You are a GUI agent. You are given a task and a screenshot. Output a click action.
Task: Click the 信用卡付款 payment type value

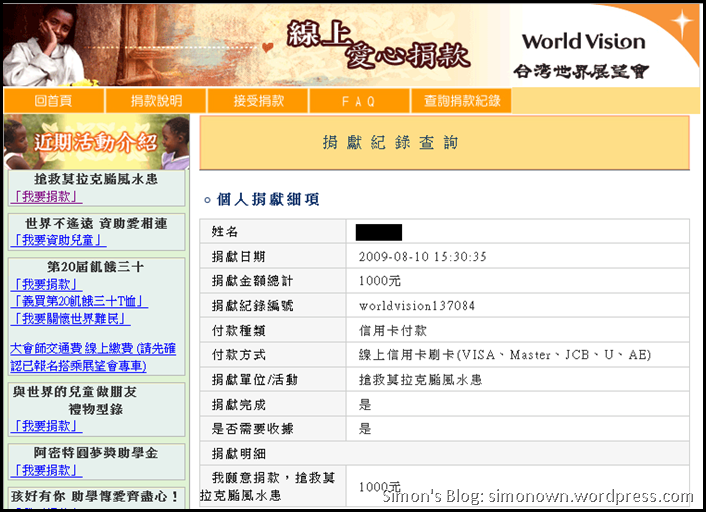pos(393,331)
